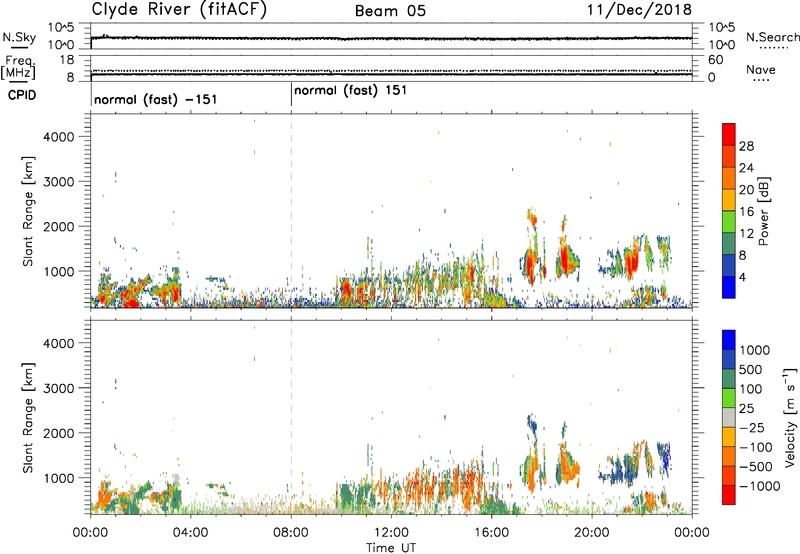Click the date '11/Dec/2018'
800x554 pixels.
pyautogui.click(x=639, y=10)
